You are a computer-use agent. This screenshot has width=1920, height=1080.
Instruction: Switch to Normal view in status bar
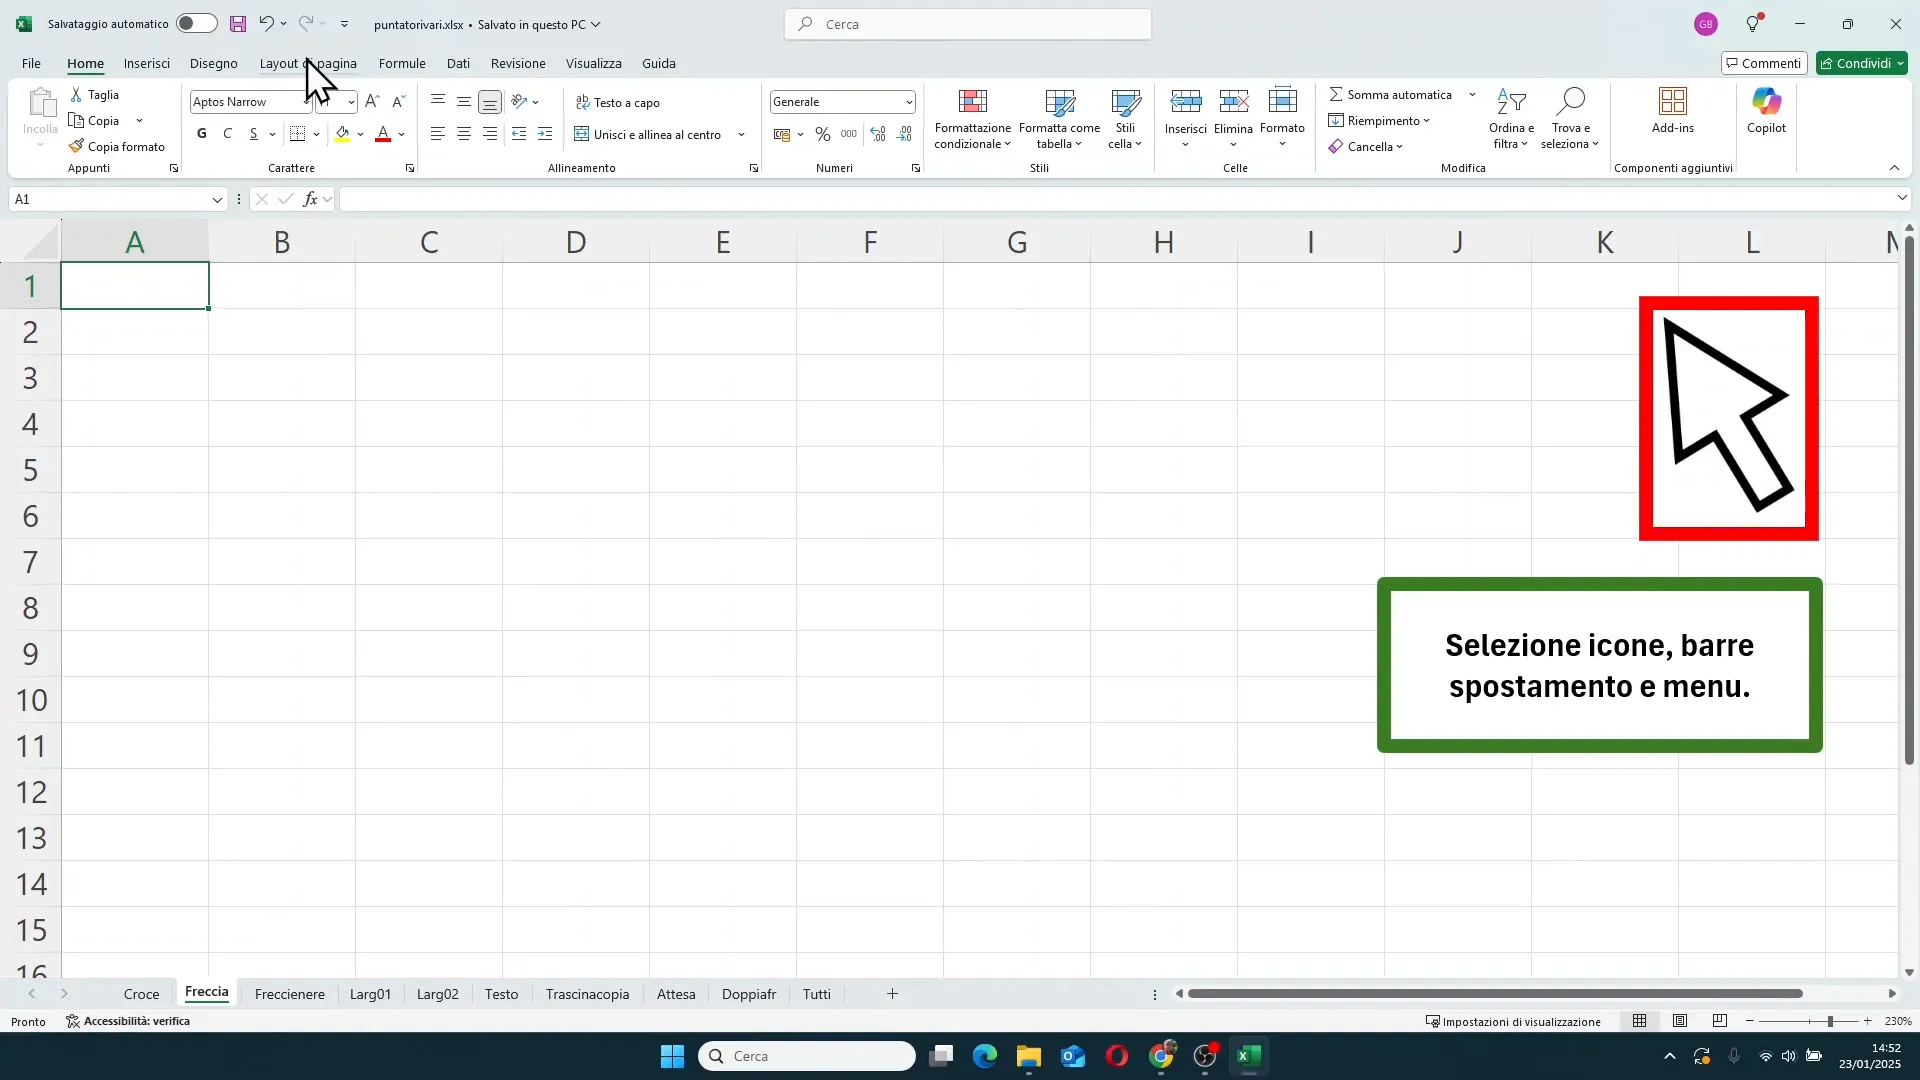(x=1640, y=1021)
